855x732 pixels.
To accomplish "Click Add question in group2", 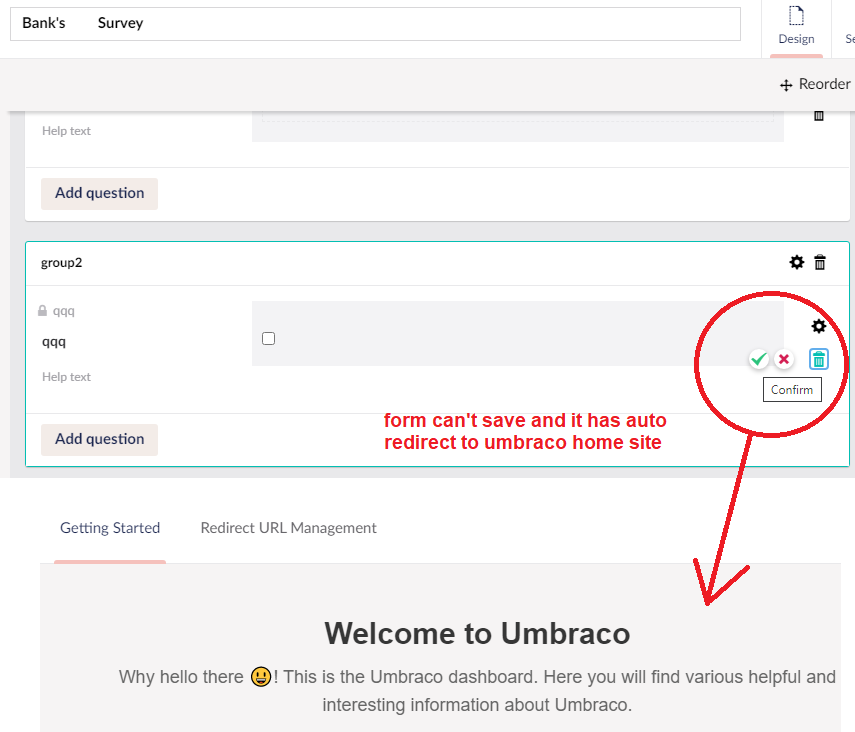I will pyautogui.click(x=99, y=440).
